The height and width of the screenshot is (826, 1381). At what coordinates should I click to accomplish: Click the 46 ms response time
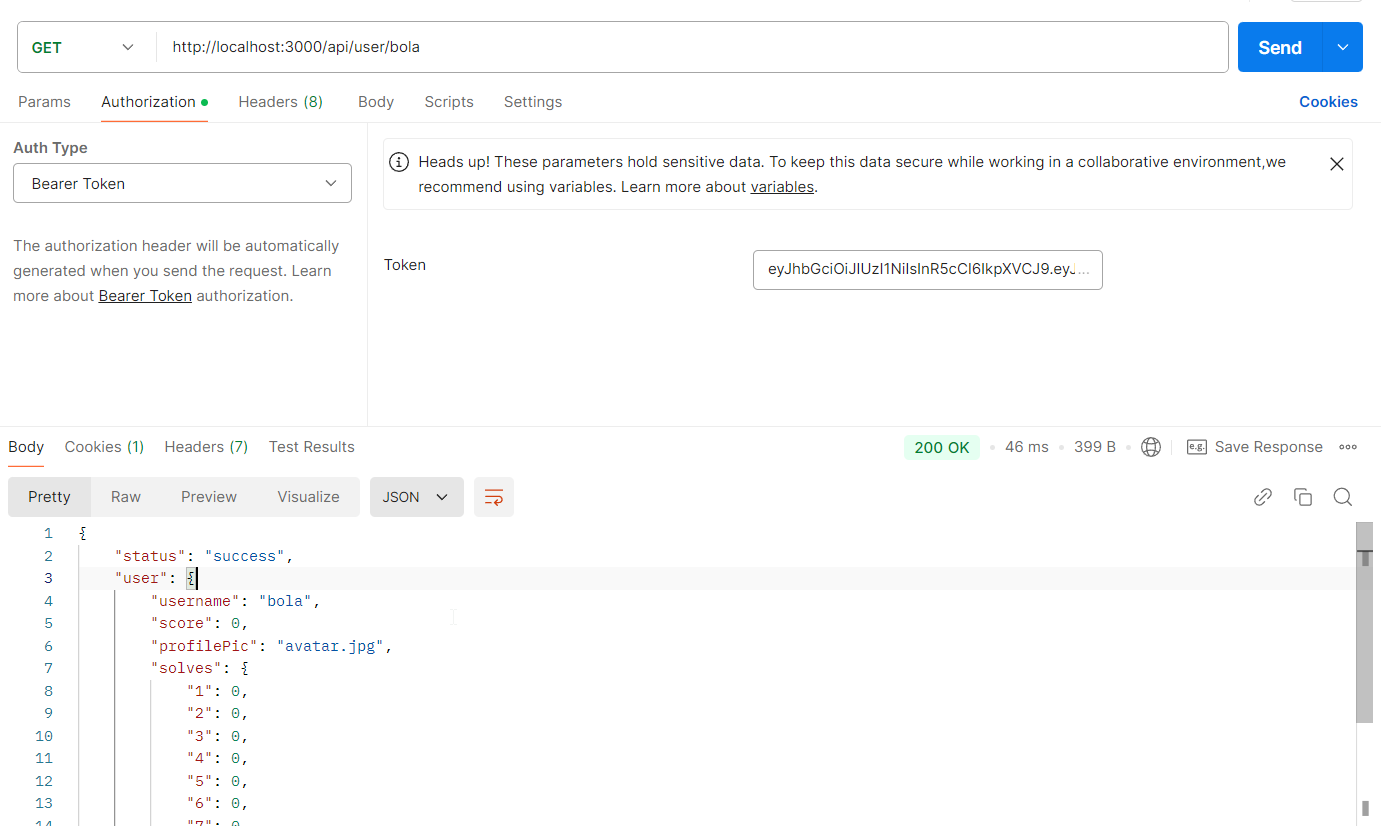click(1027, 447)
